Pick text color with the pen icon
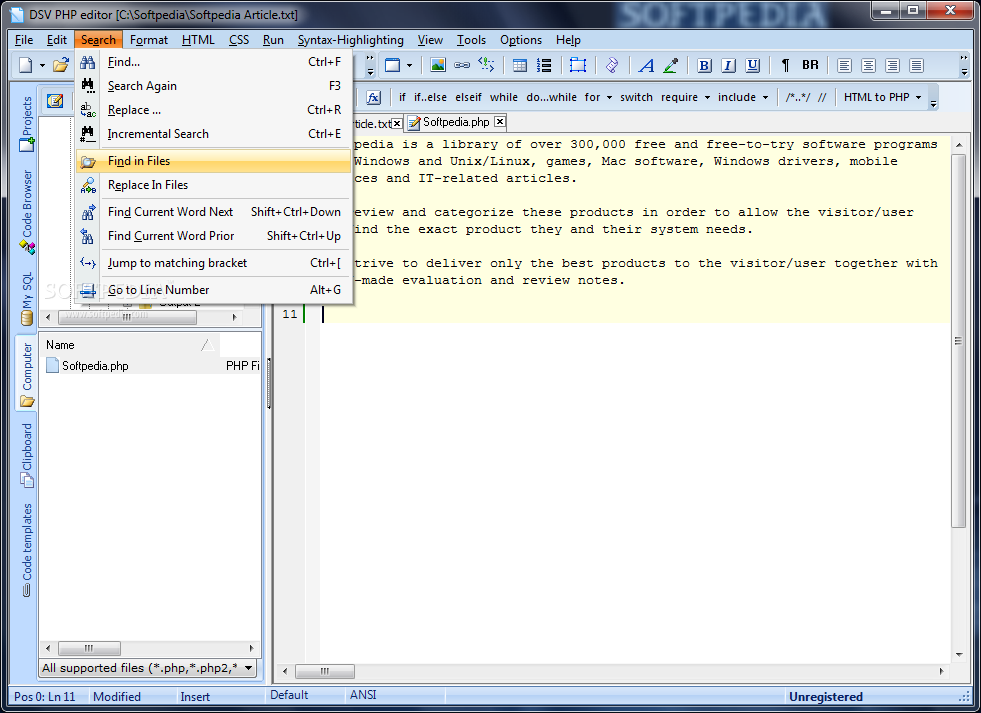The width and height of the screenshot is (981, 713). [671, 65]
